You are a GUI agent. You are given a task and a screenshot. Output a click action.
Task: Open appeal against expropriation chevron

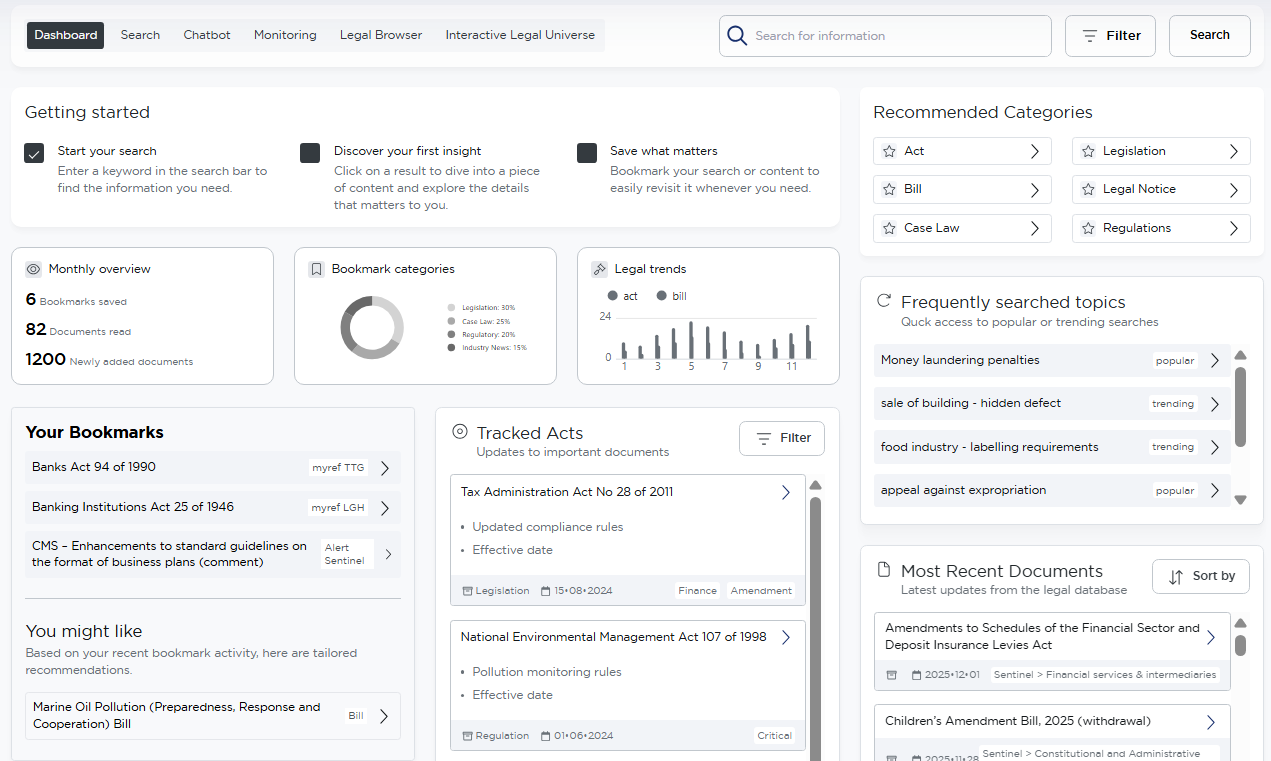pos(1215,491)
